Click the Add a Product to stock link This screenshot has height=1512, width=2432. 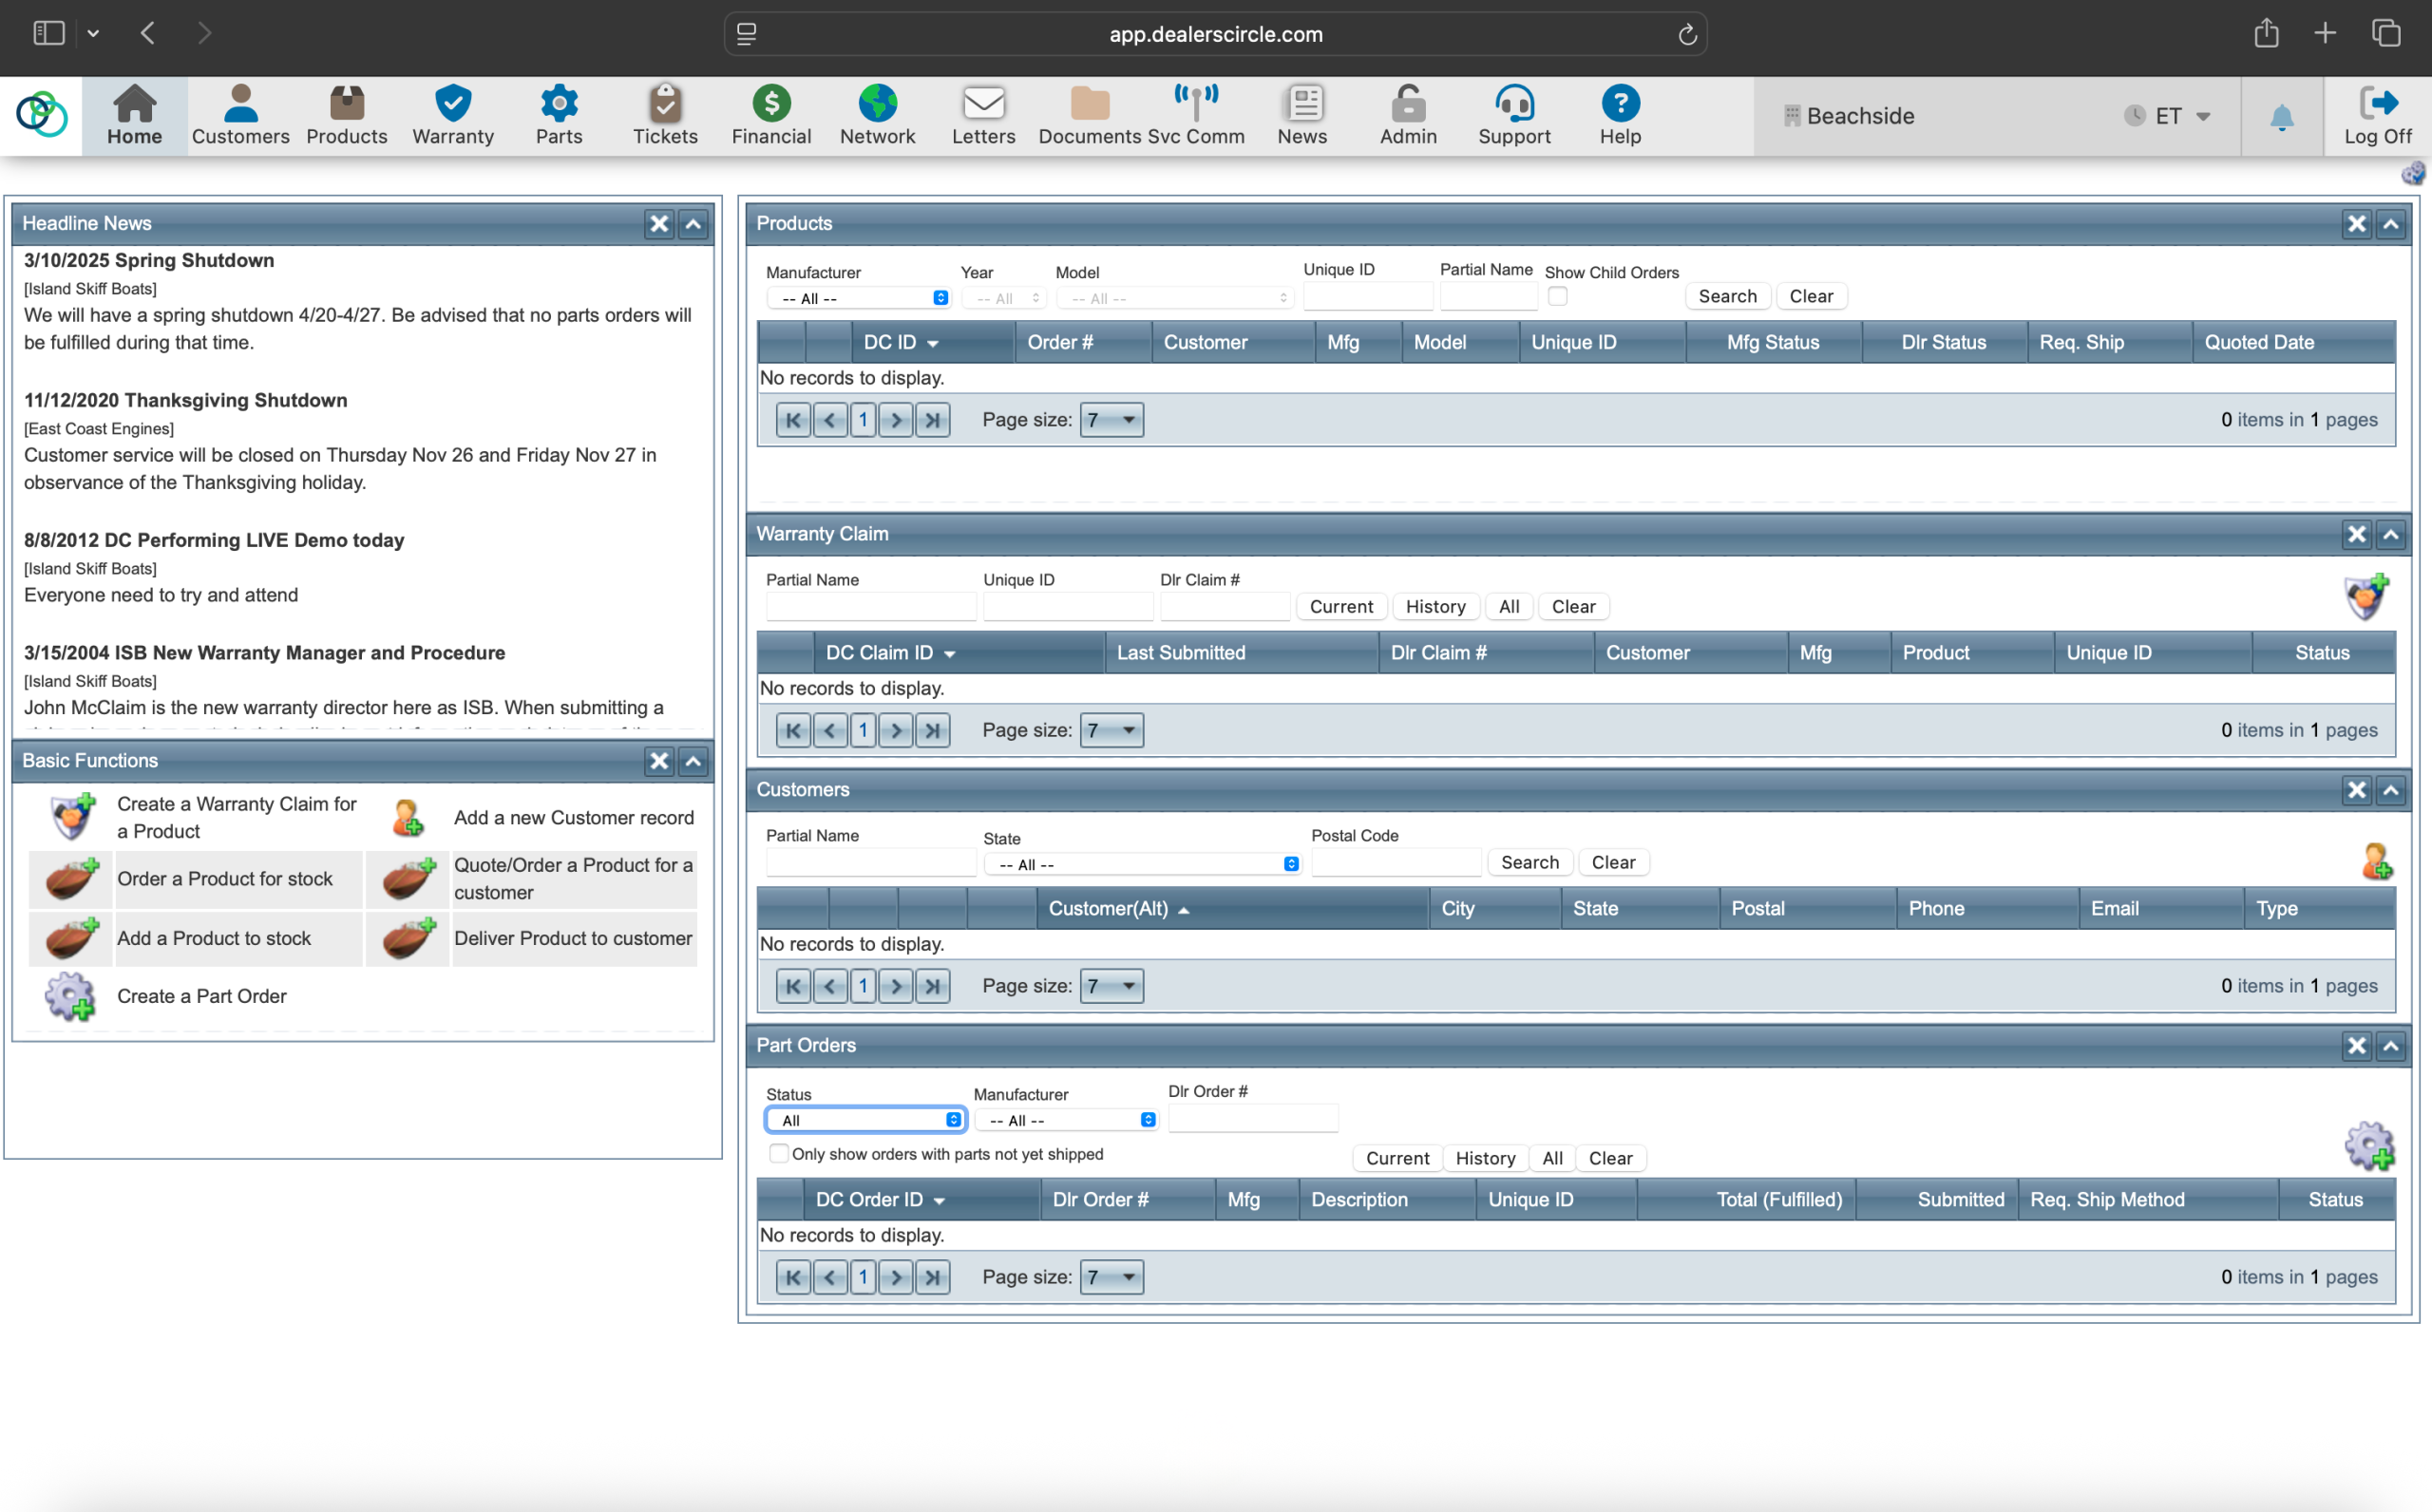214,938
